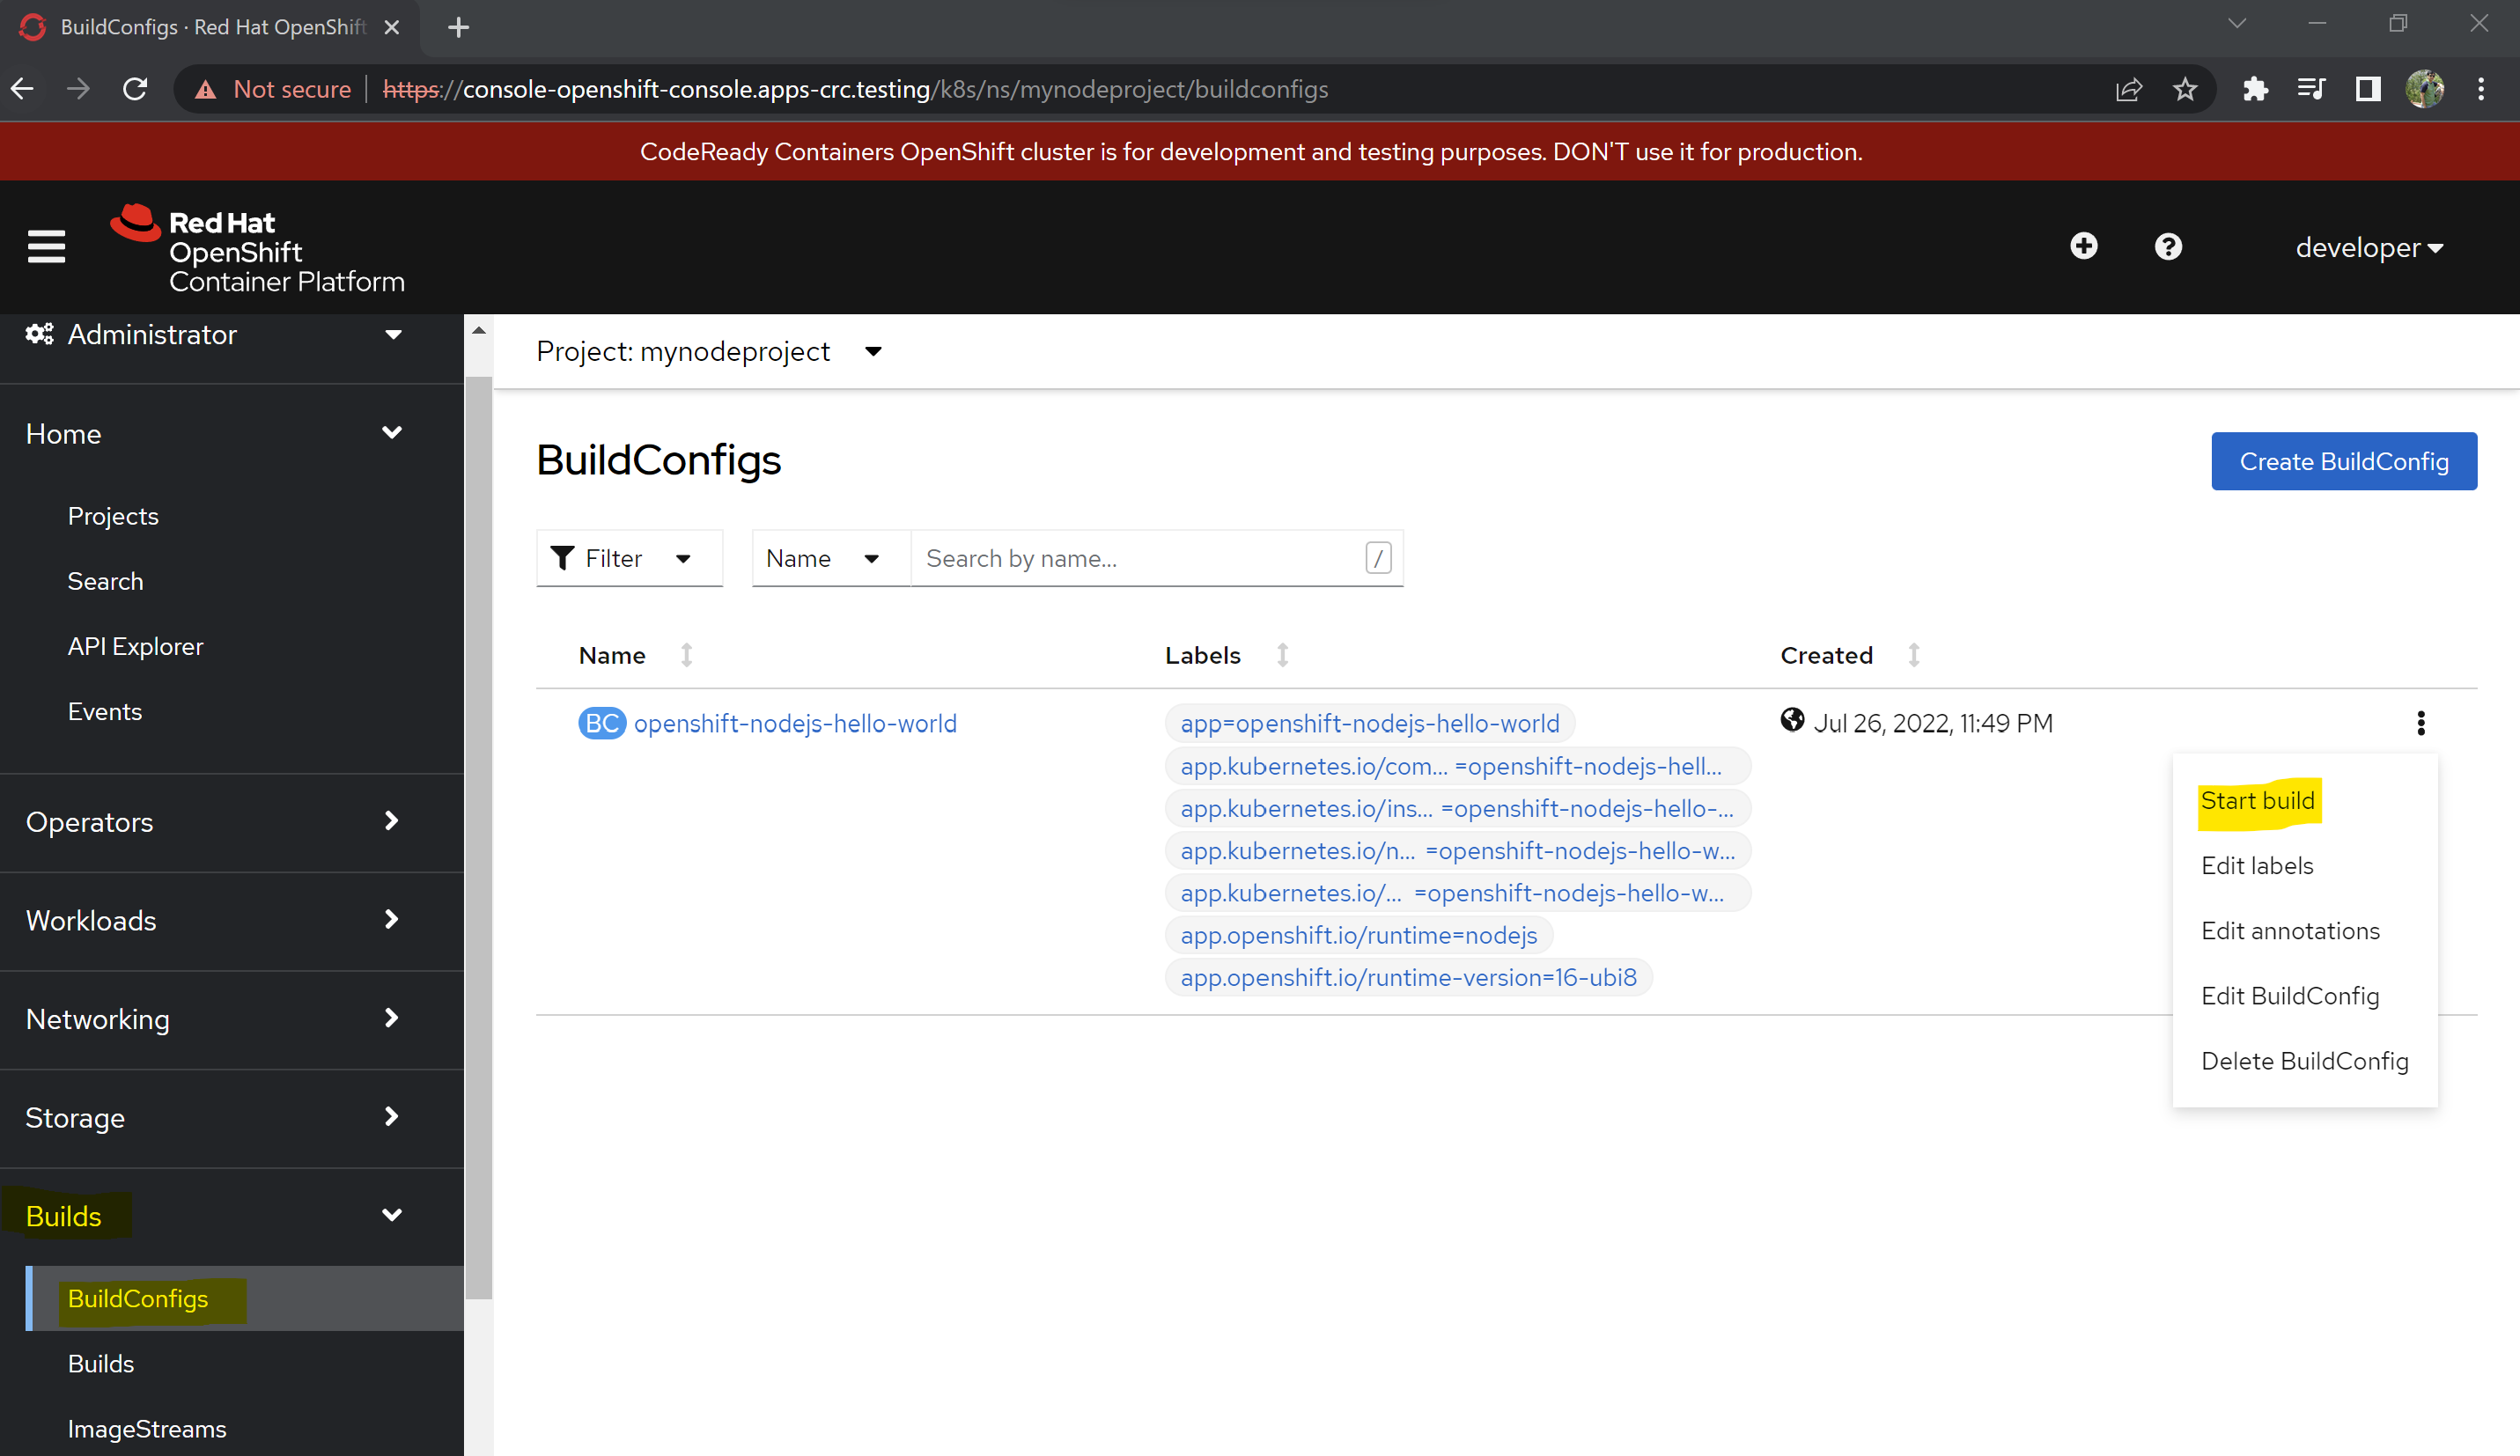Click the Chrome extensions puzzle icon
The width and height of the screenshot is (2520, 1456).
[x=2254, y=89]
